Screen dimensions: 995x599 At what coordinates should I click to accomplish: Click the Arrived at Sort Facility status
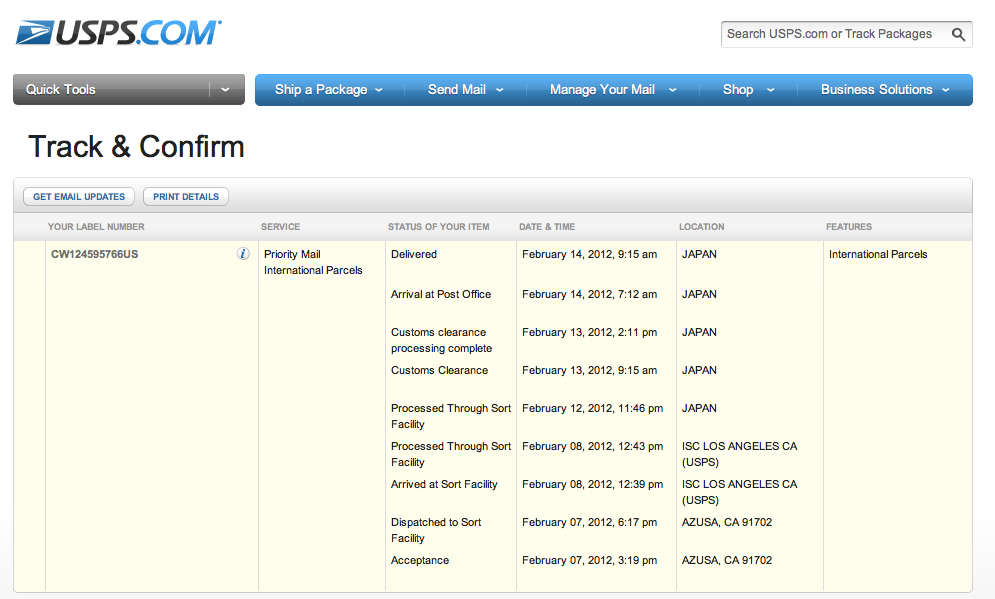pyautogui.click(x=444, y=485)
